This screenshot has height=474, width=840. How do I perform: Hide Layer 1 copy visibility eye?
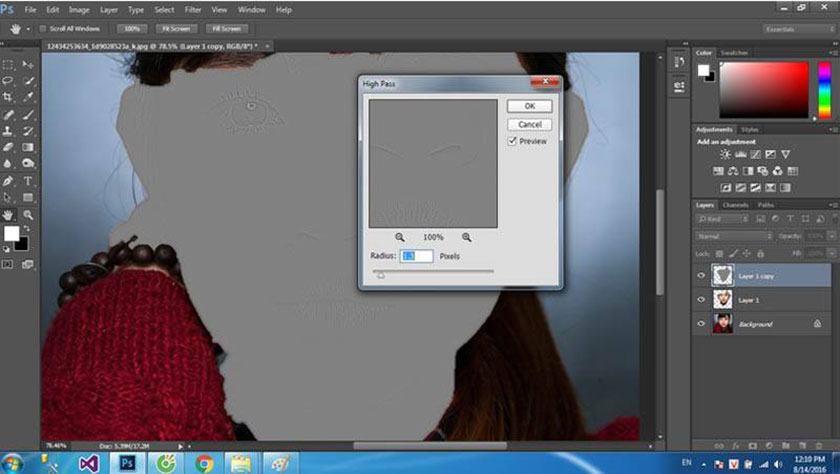click(701, 276)
